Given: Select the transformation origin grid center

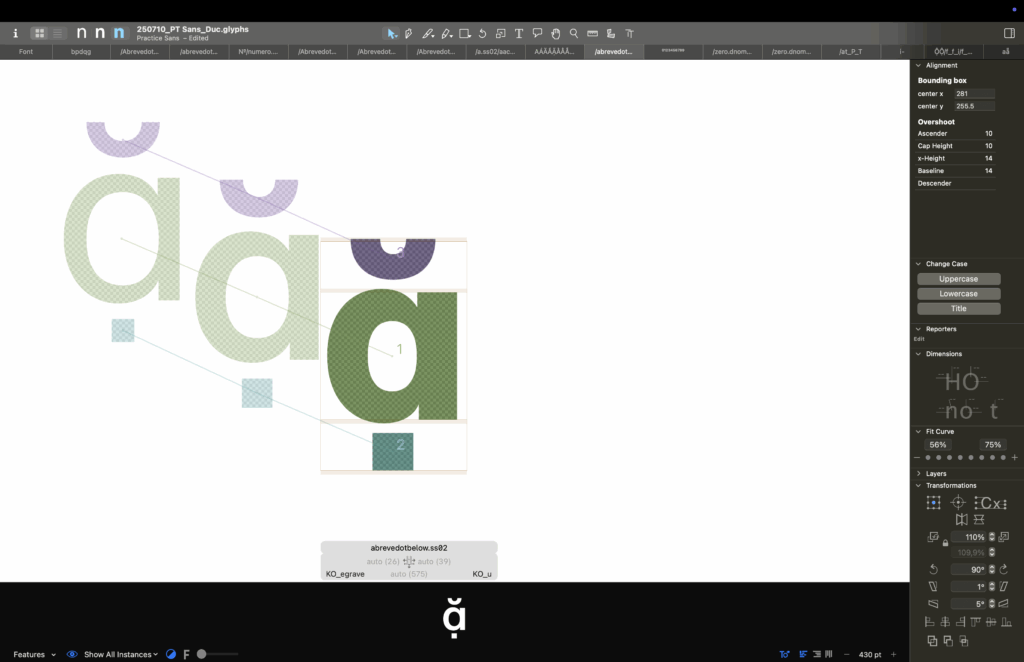Looking at the screenshot, I should [x=933, y=502].
